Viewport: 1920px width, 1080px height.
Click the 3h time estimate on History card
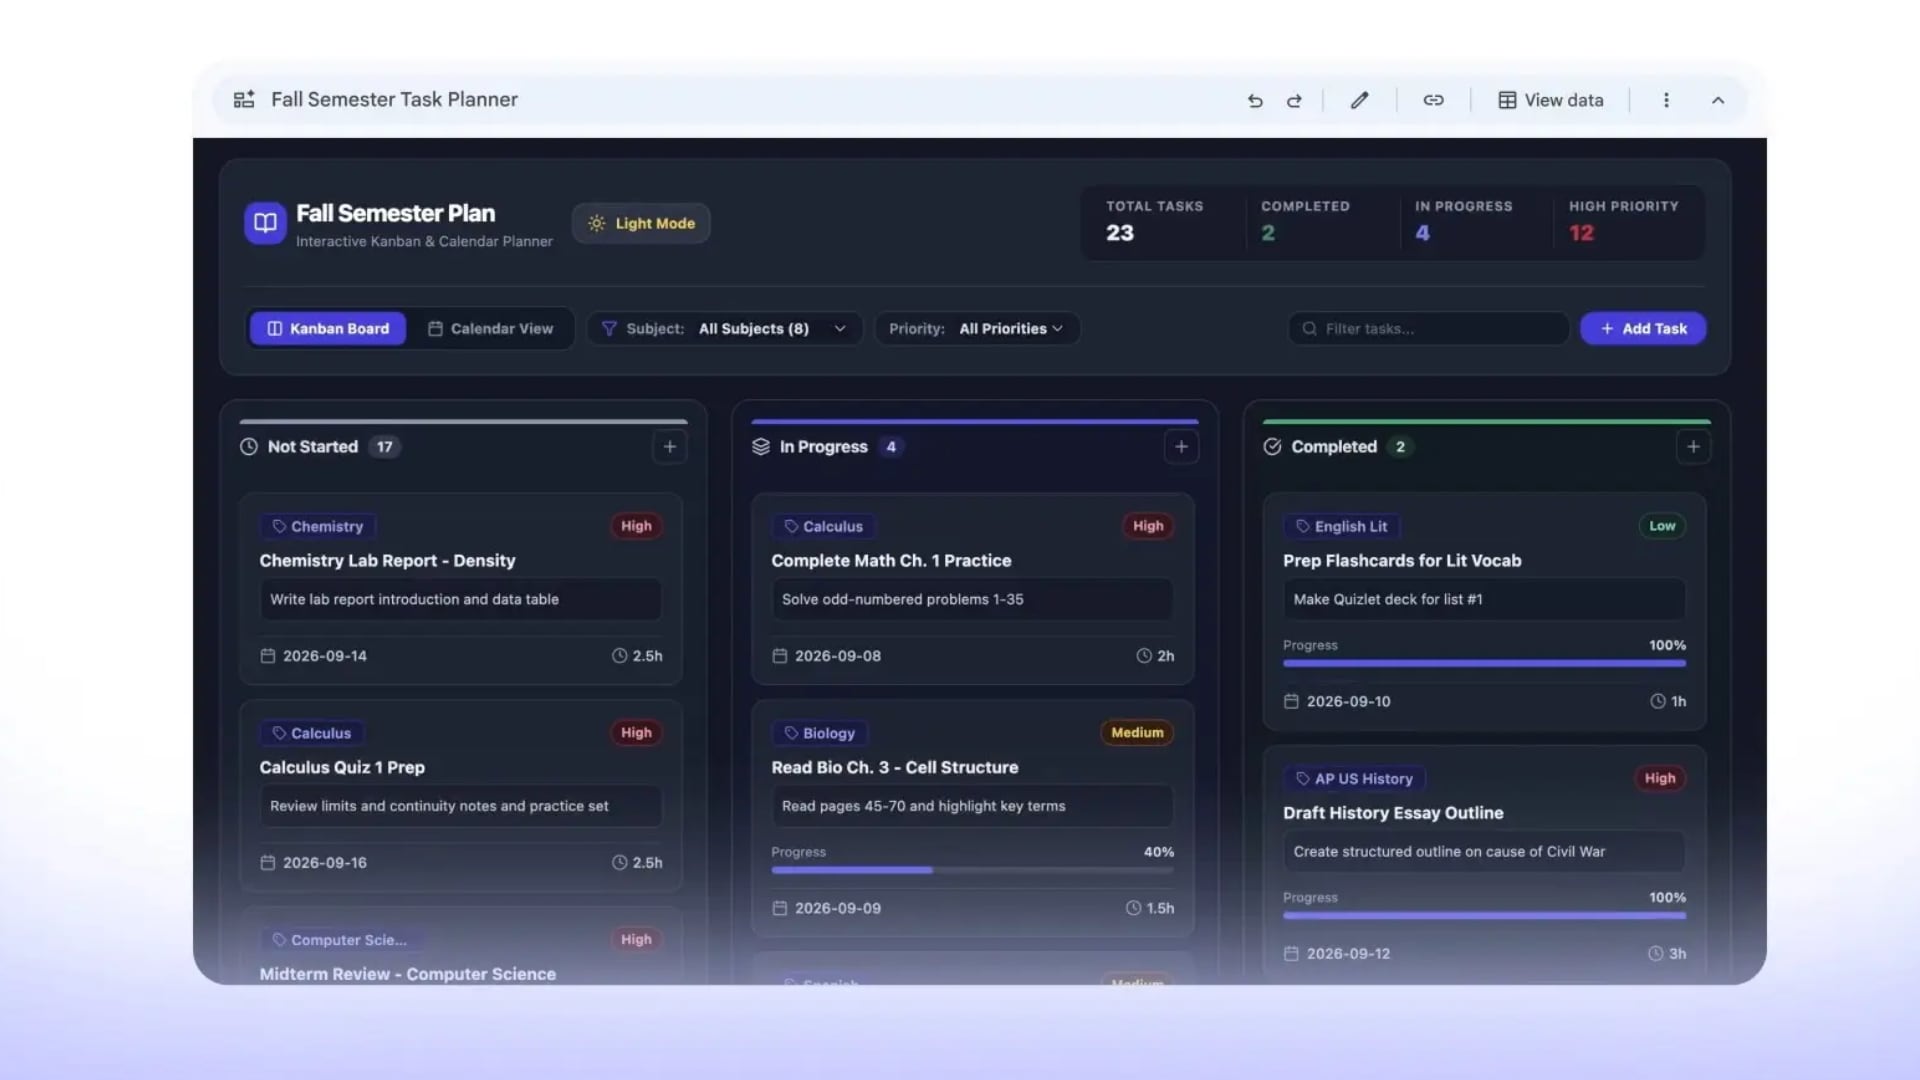coord(1667,954)
